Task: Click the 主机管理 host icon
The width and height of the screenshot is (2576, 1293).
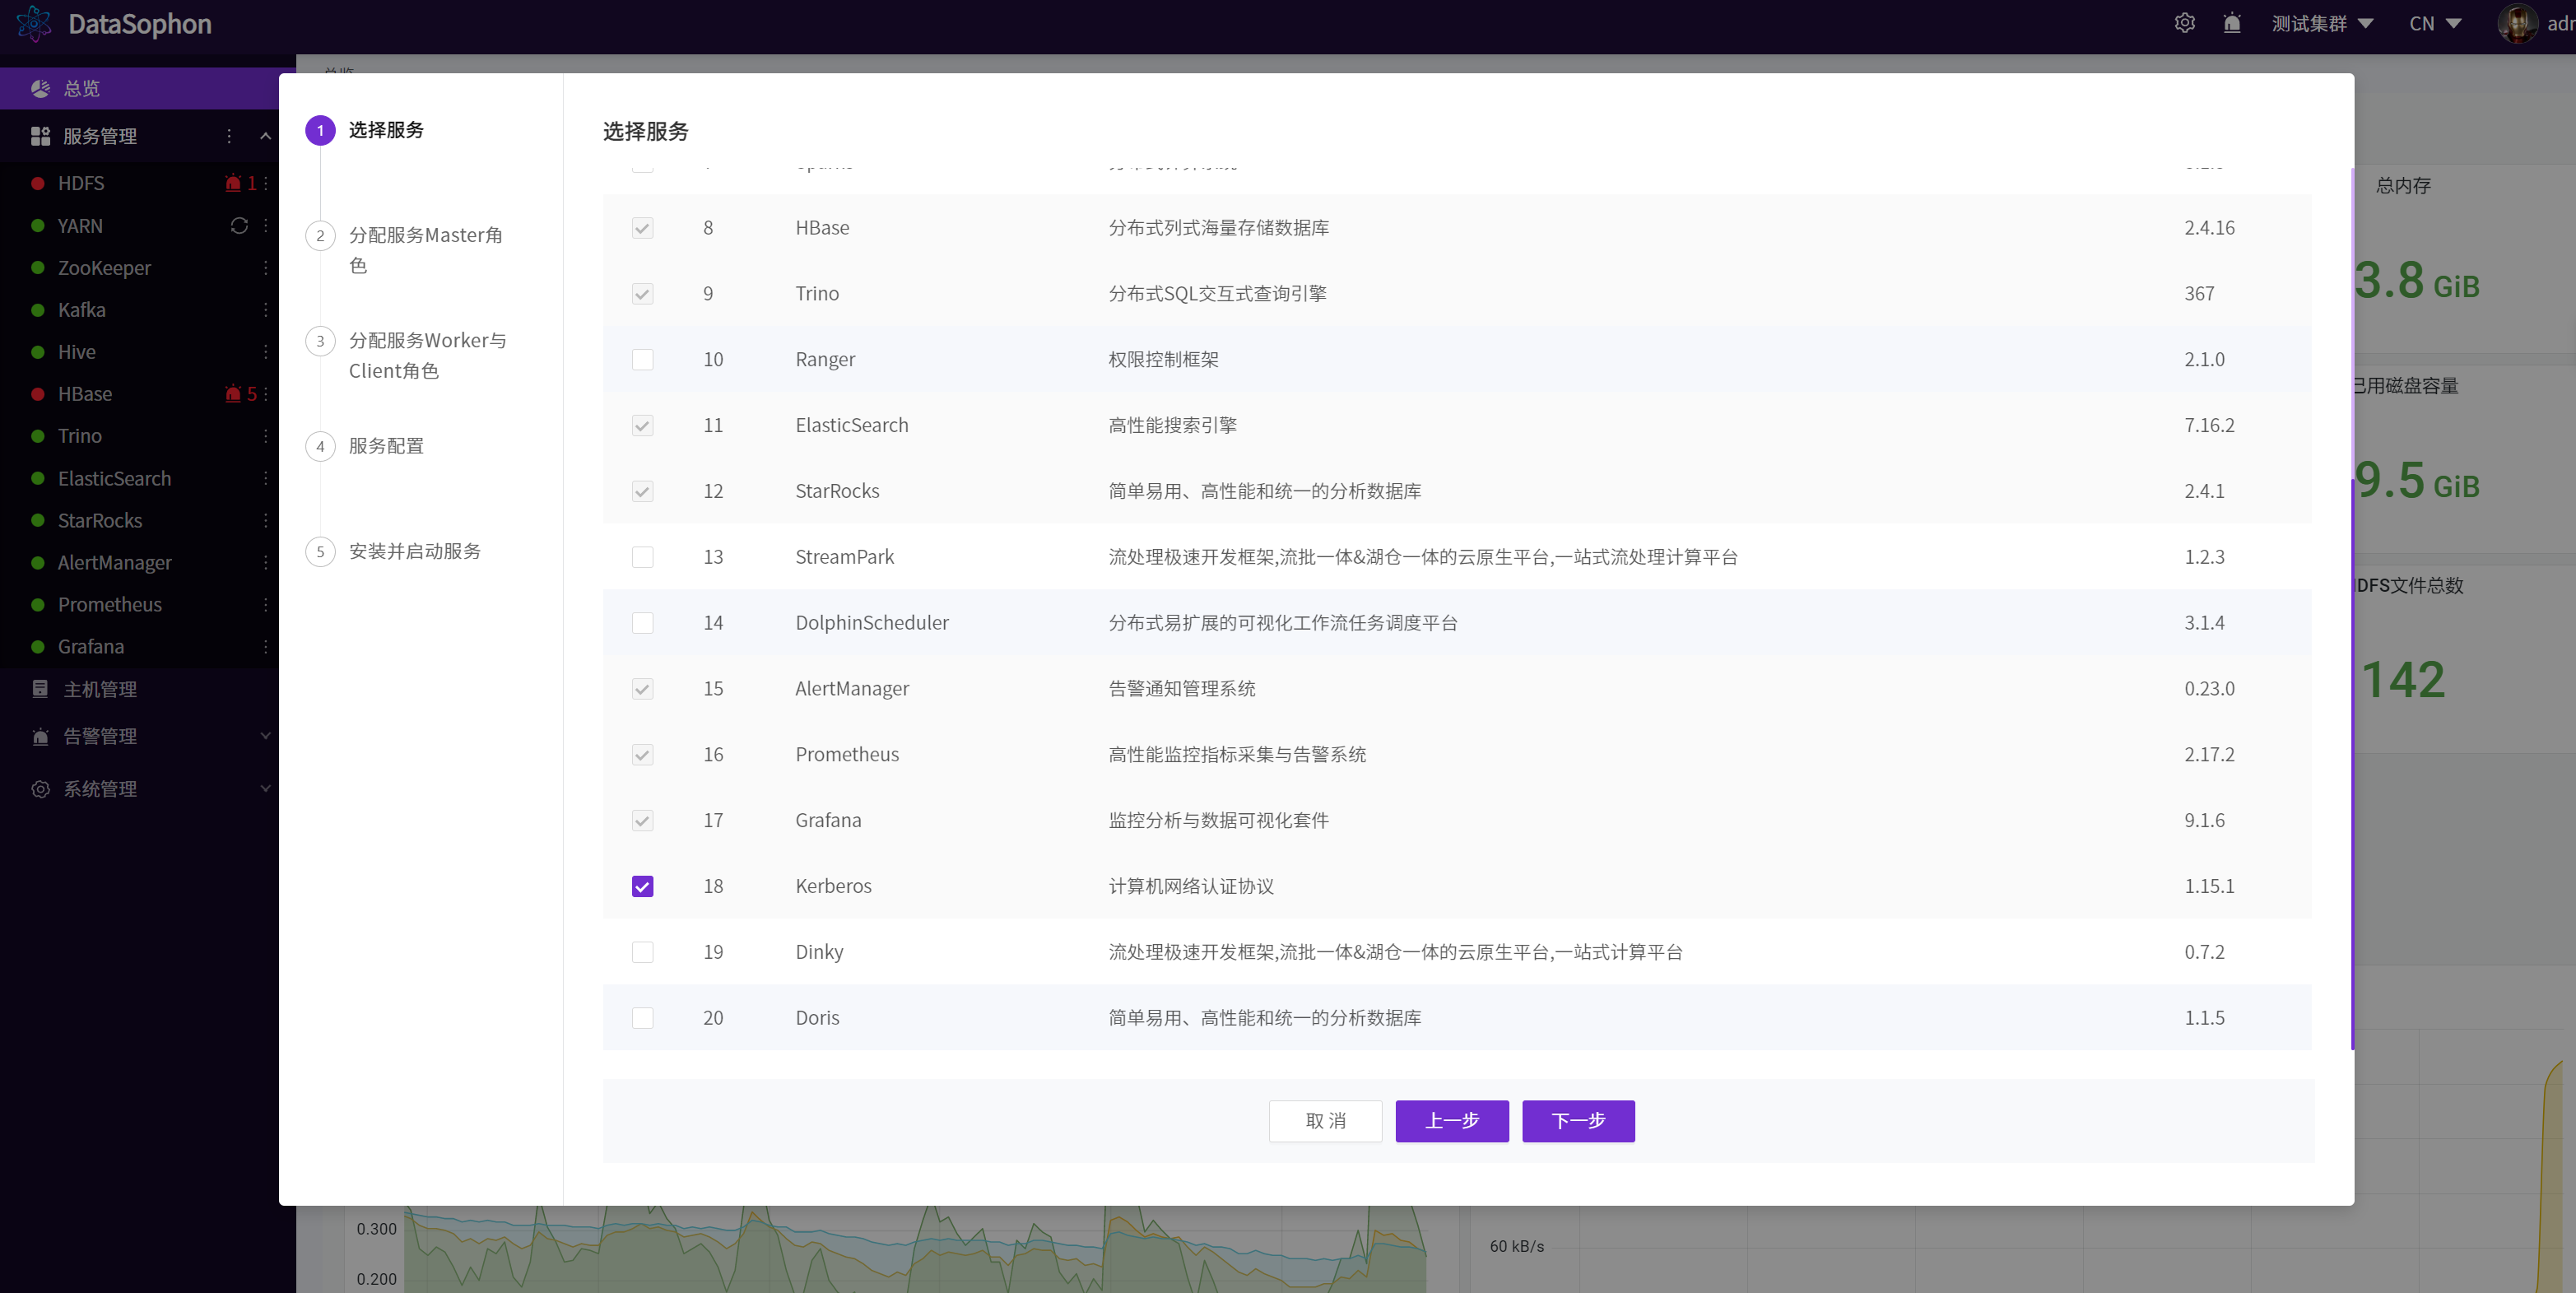Action: [40, 689]
